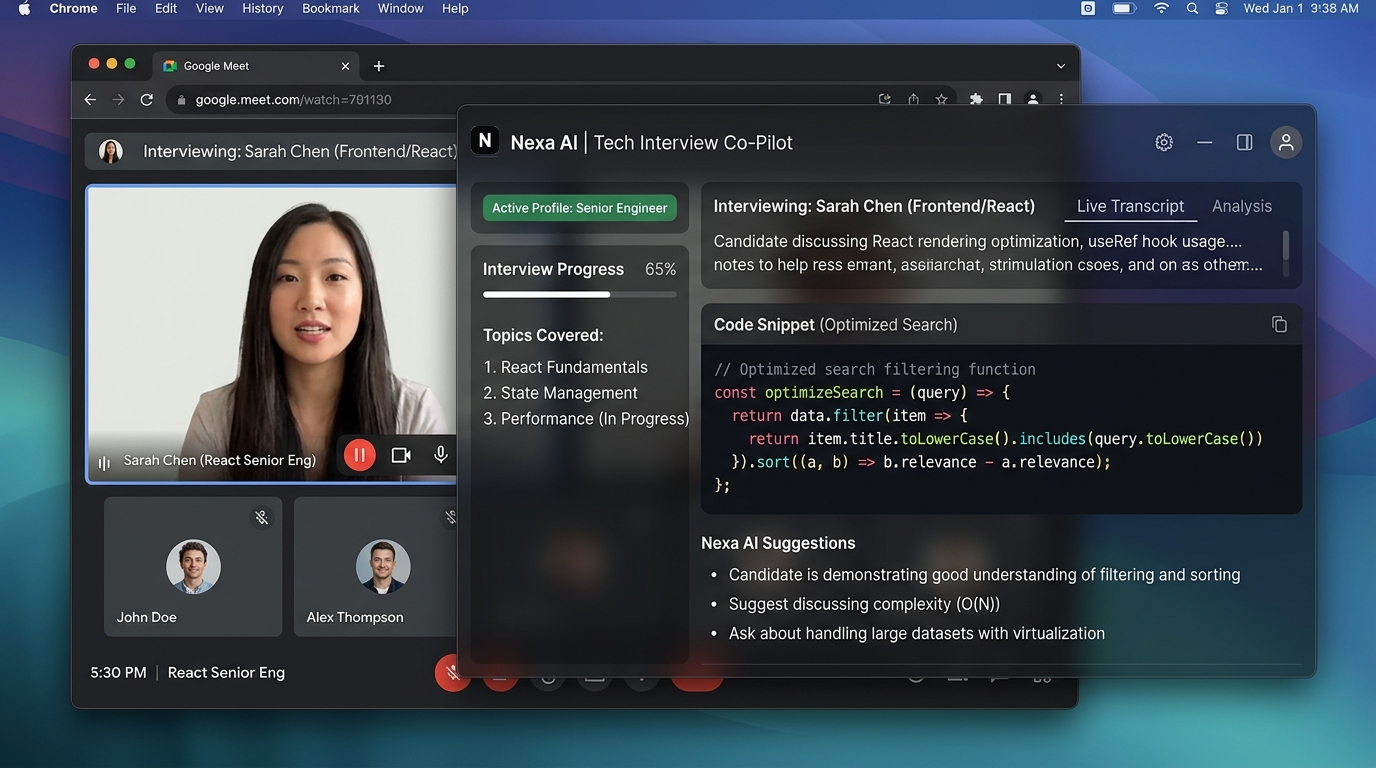Select Alex Thompson's participant tile

(376, 567)
